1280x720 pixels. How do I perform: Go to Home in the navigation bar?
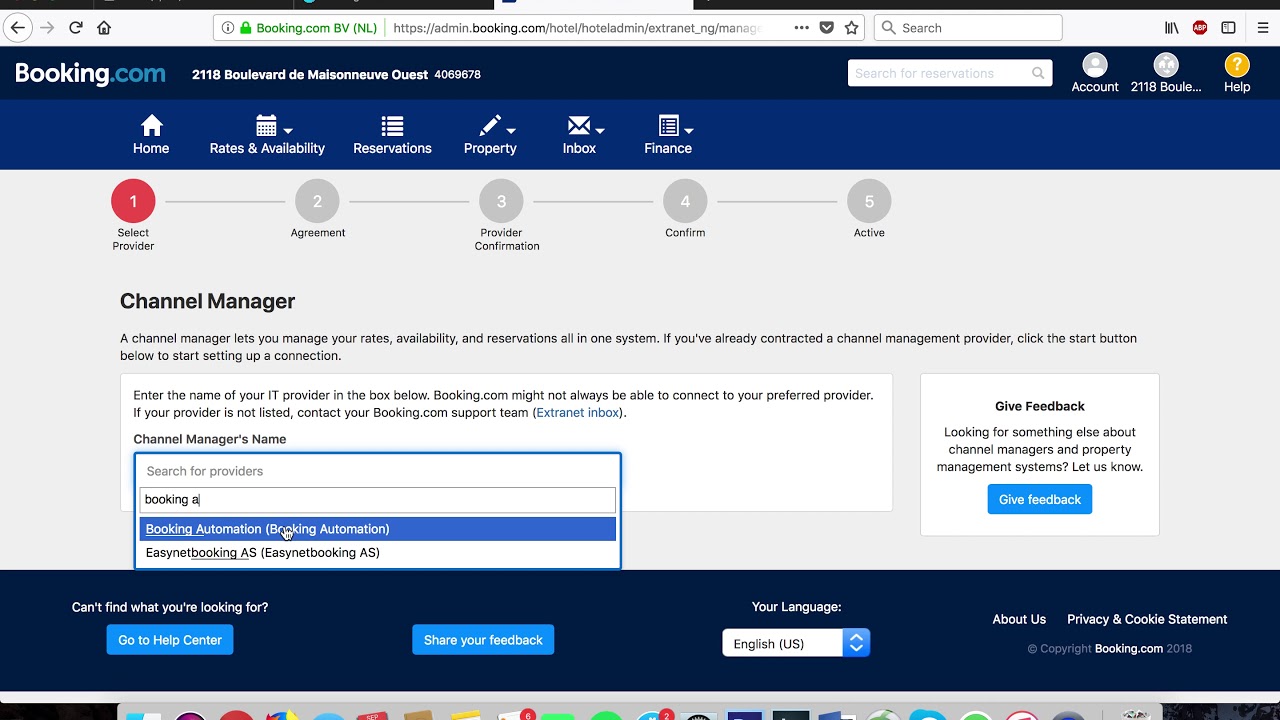click(151, 135)
